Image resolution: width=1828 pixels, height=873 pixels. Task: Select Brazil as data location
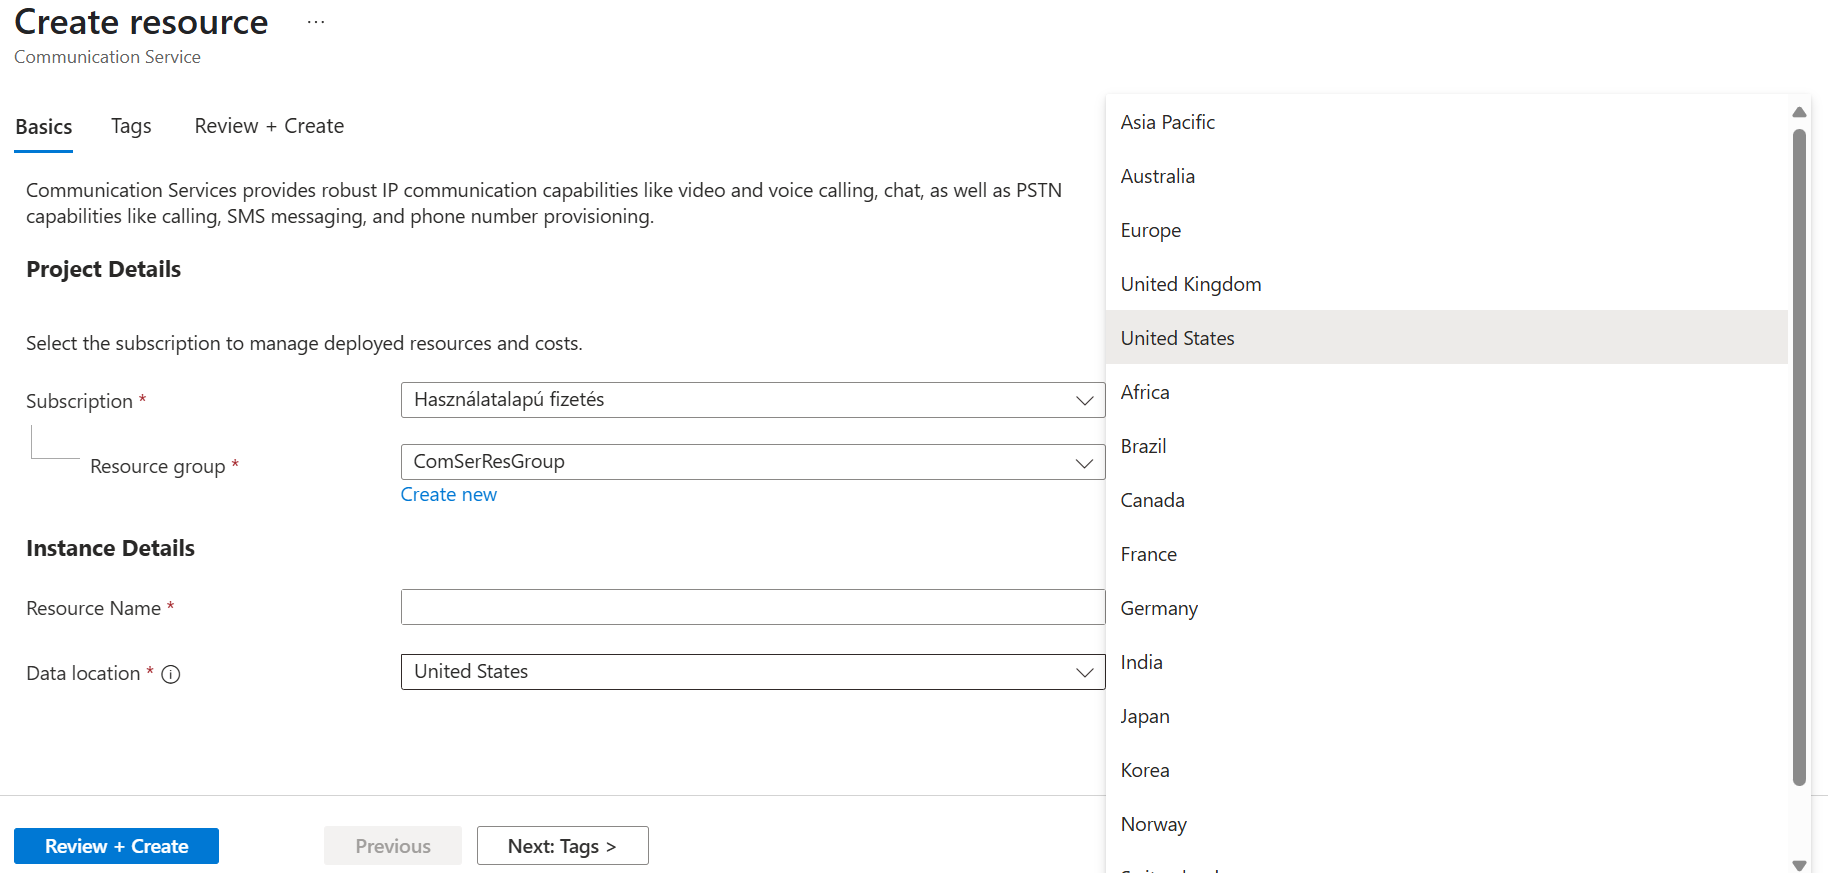(1447, 446)
